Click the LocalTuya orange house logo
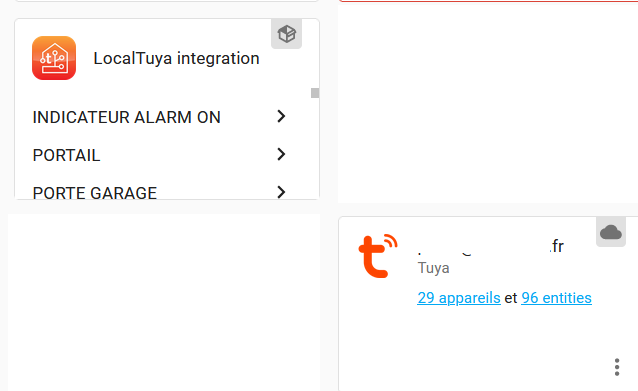This screenshot has height=391, width=638. point(54,58)
